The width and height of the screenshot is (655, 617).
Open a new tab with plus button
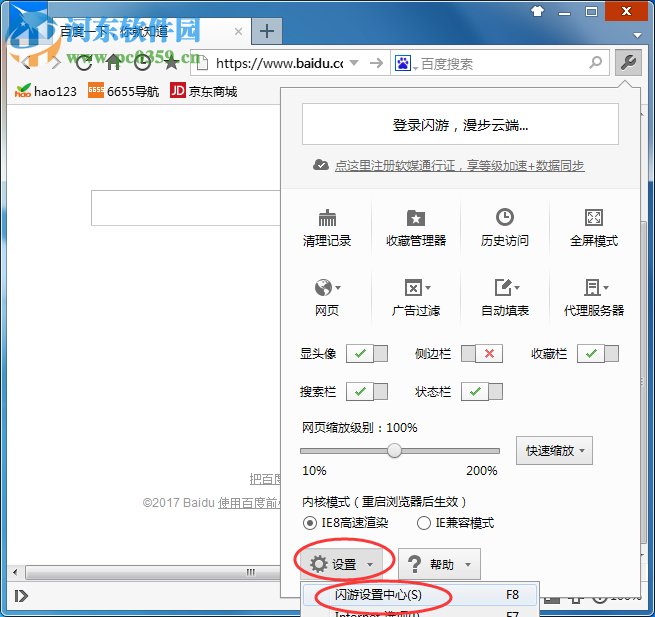coord(267,31)
